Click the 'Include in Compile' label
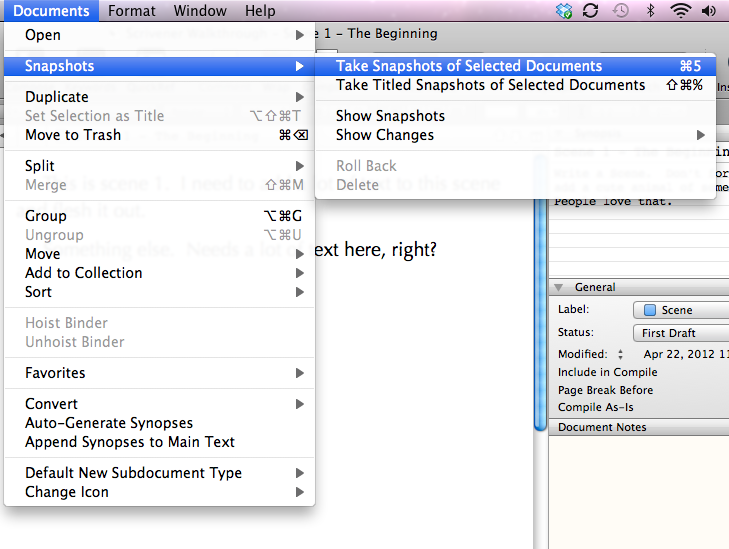 coord(608,372)
